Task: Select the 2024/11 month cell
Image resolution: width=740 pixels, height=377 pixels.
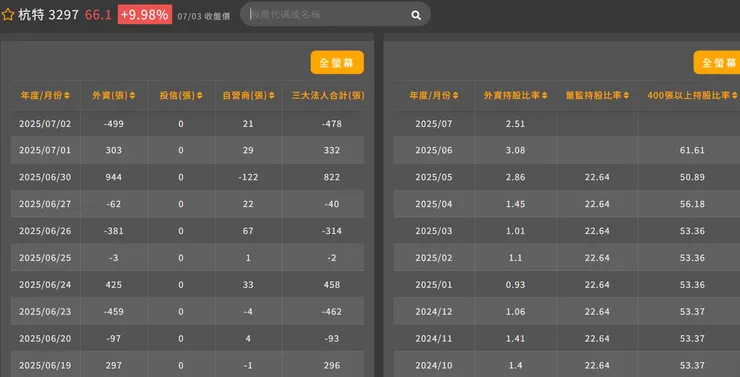Action: pyautogui.click(x=434, y=338)
